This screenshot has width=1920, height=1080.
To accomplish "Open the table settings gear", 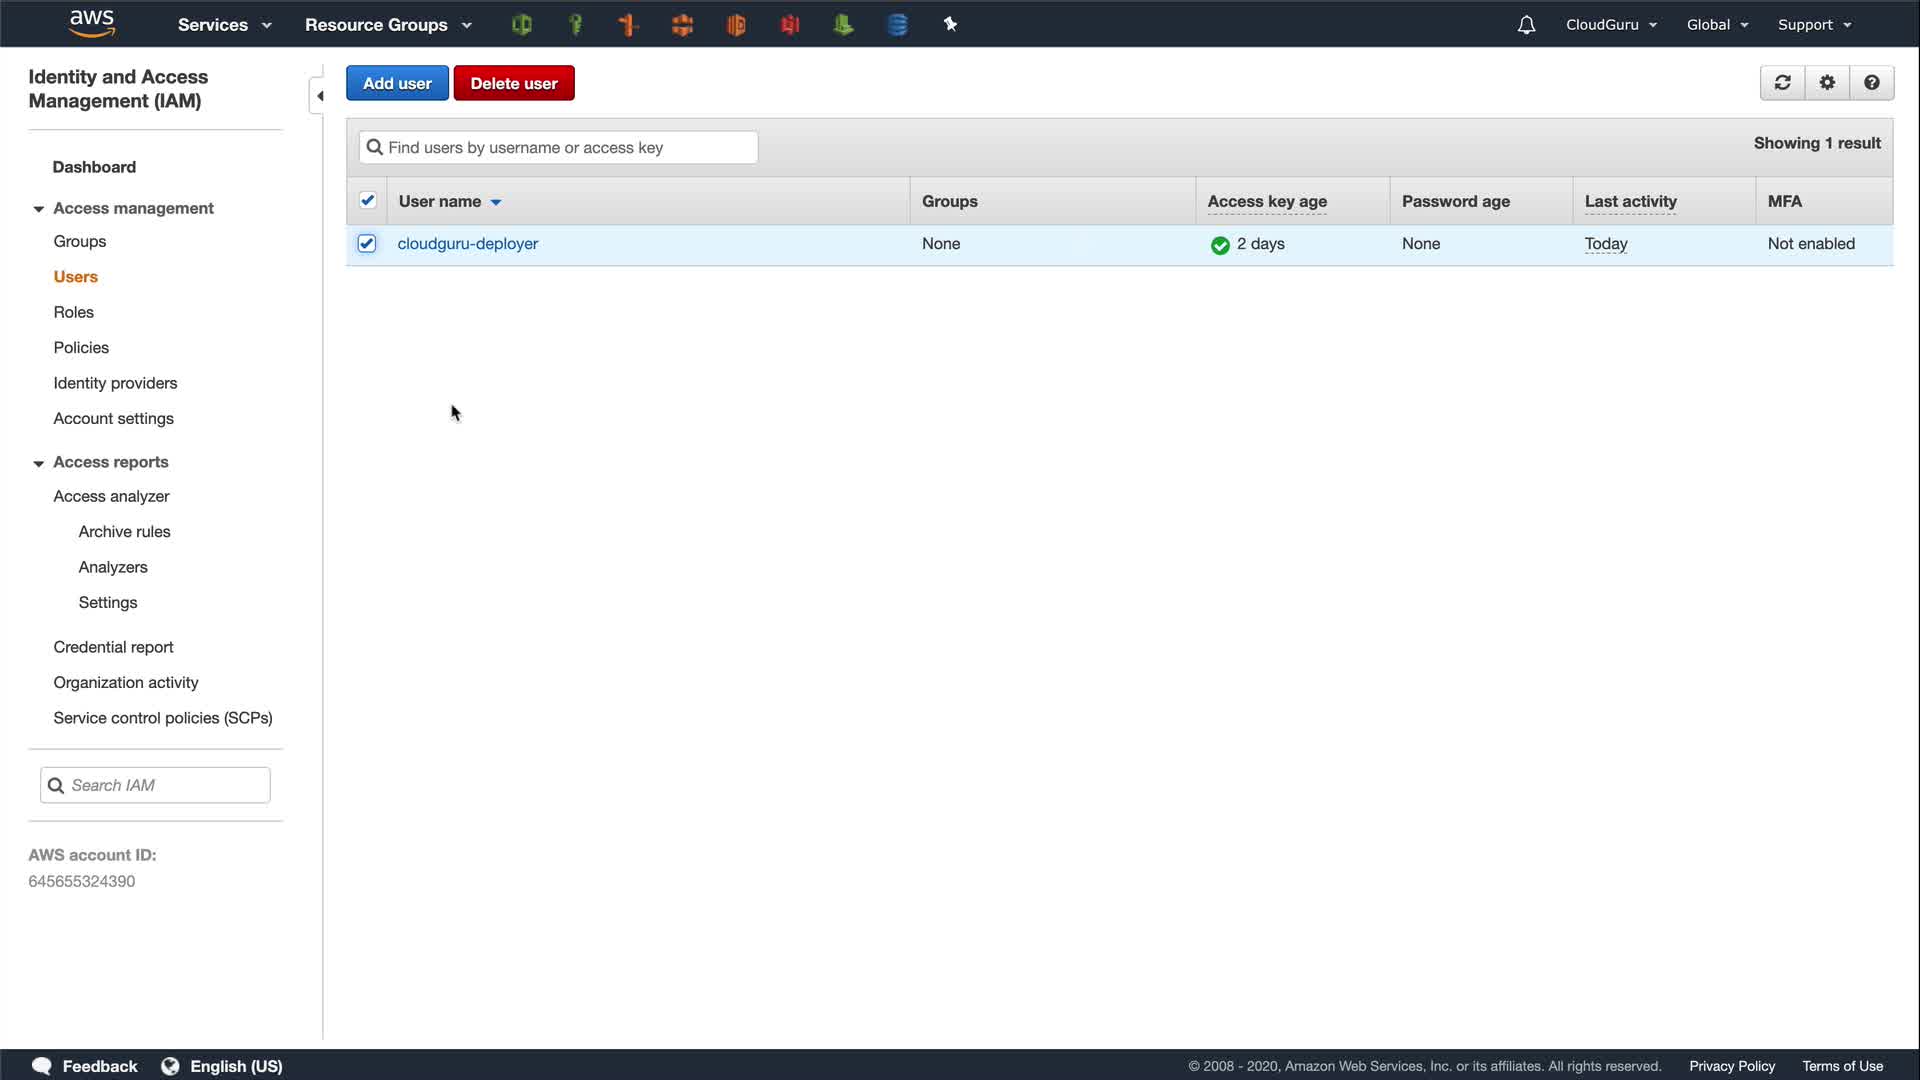I will coord(1827,83).
